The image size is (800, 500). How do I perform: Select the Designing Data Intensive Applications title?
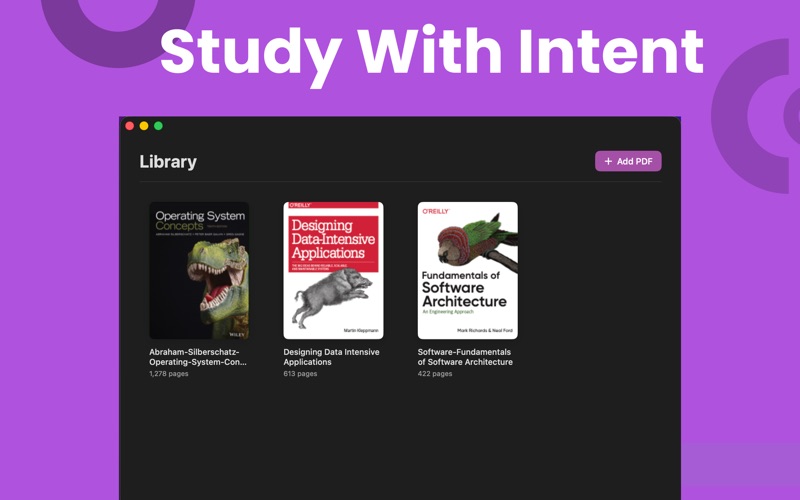coord(331,357)
